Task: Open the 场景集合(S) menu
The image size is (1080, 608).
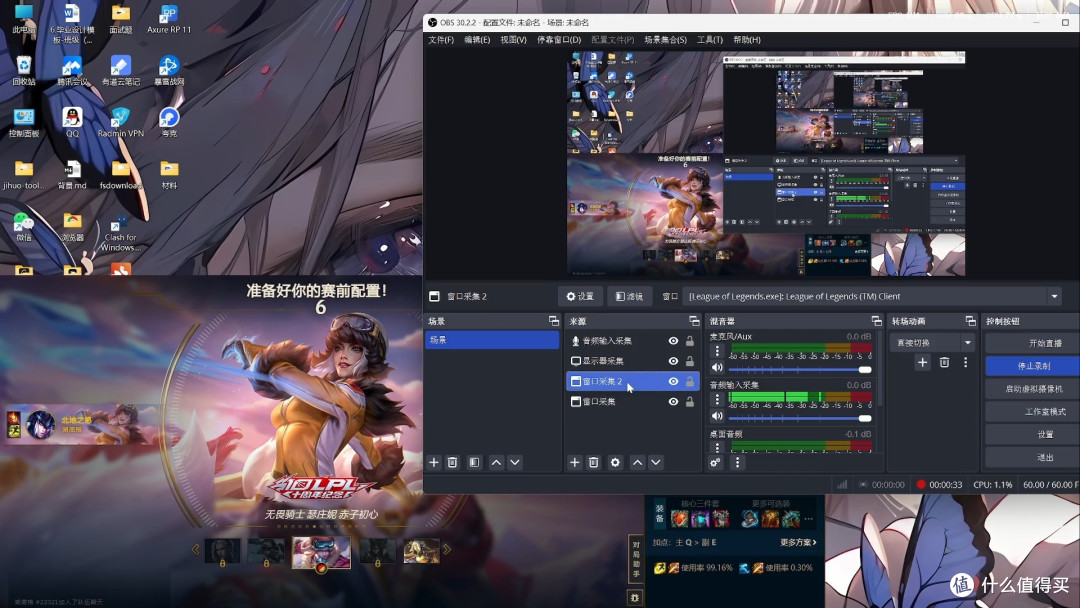Action: point(665,40)
